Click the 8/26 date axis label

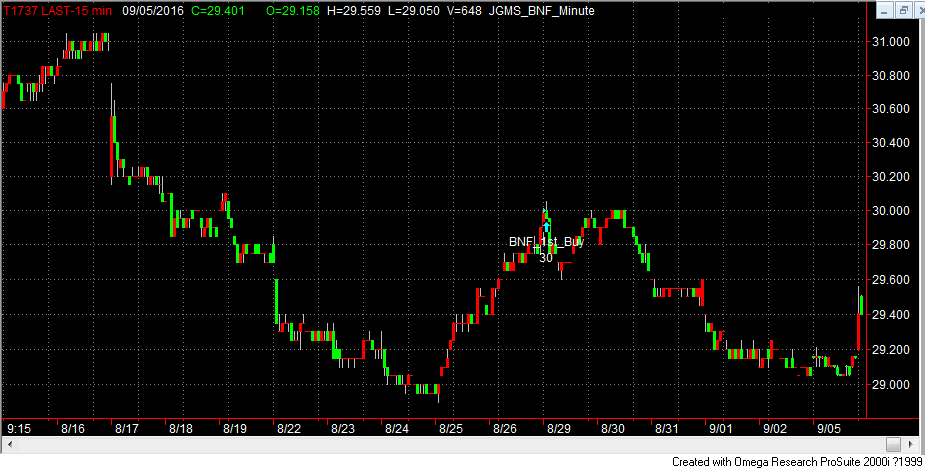coord(505,428)
